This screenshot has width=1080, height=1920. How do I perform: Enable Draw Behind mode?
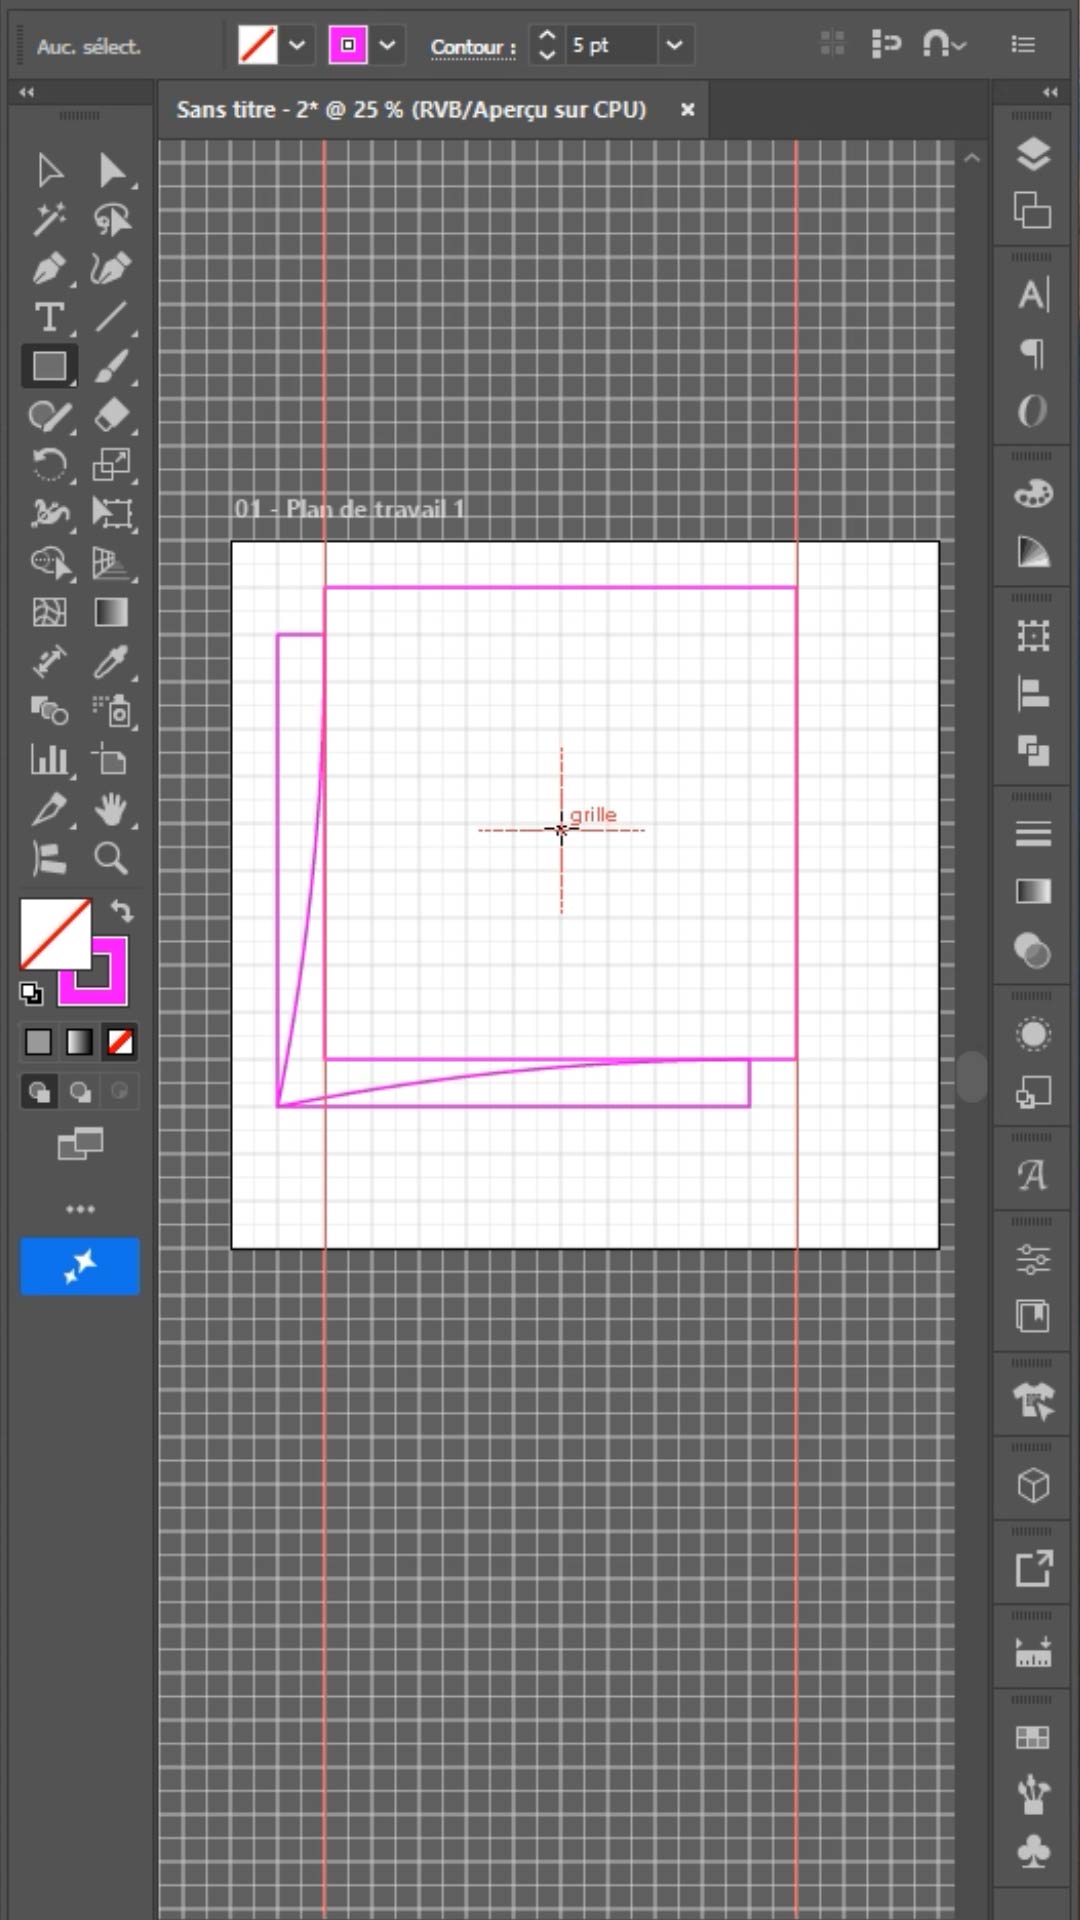coord(80,1091)
